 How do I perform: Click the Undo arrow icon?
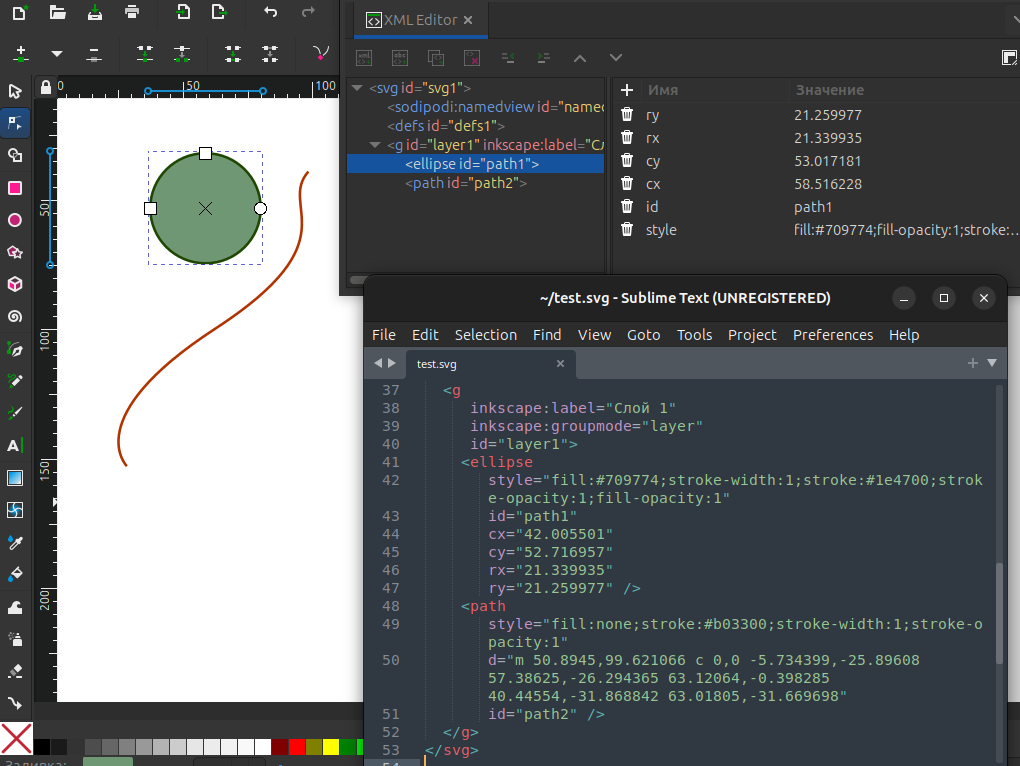pyautogui.click(x=270, y=12)
